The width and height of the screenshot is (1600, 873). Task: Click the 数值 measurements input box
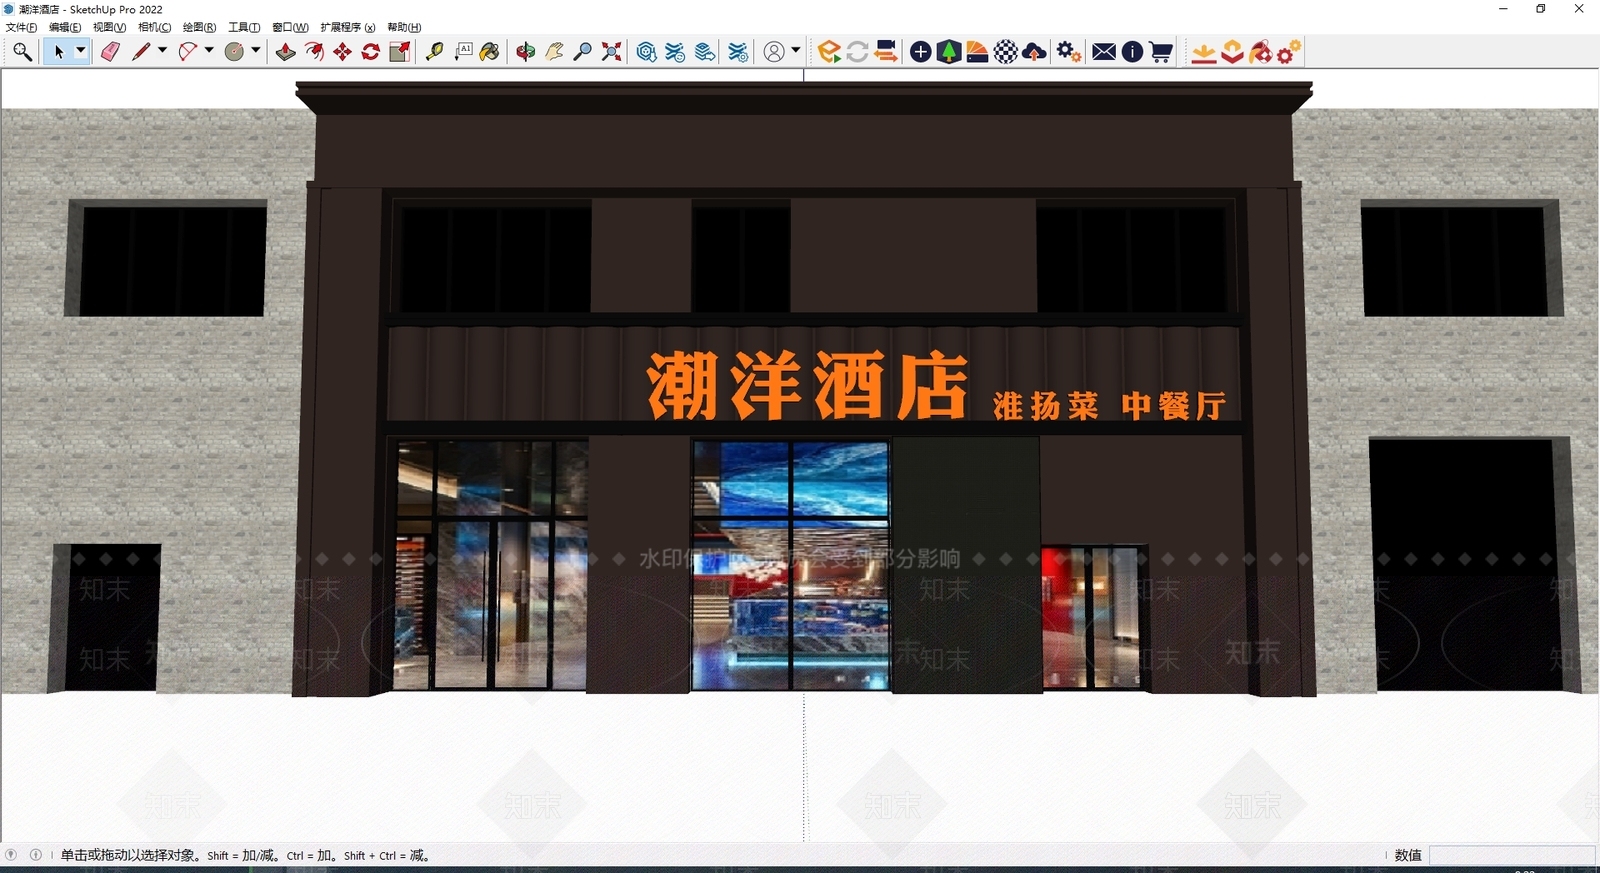click(1512, 855)
